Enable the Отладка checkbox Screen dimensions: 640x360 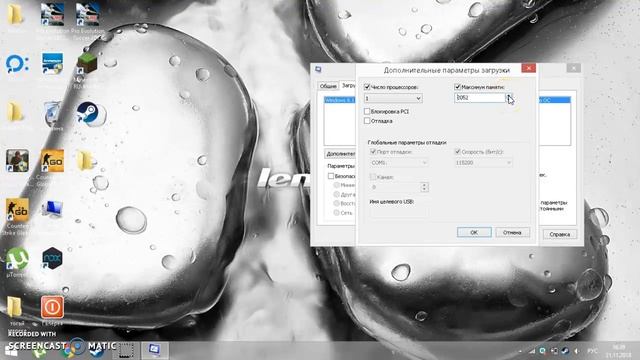[x=367, y=121]
